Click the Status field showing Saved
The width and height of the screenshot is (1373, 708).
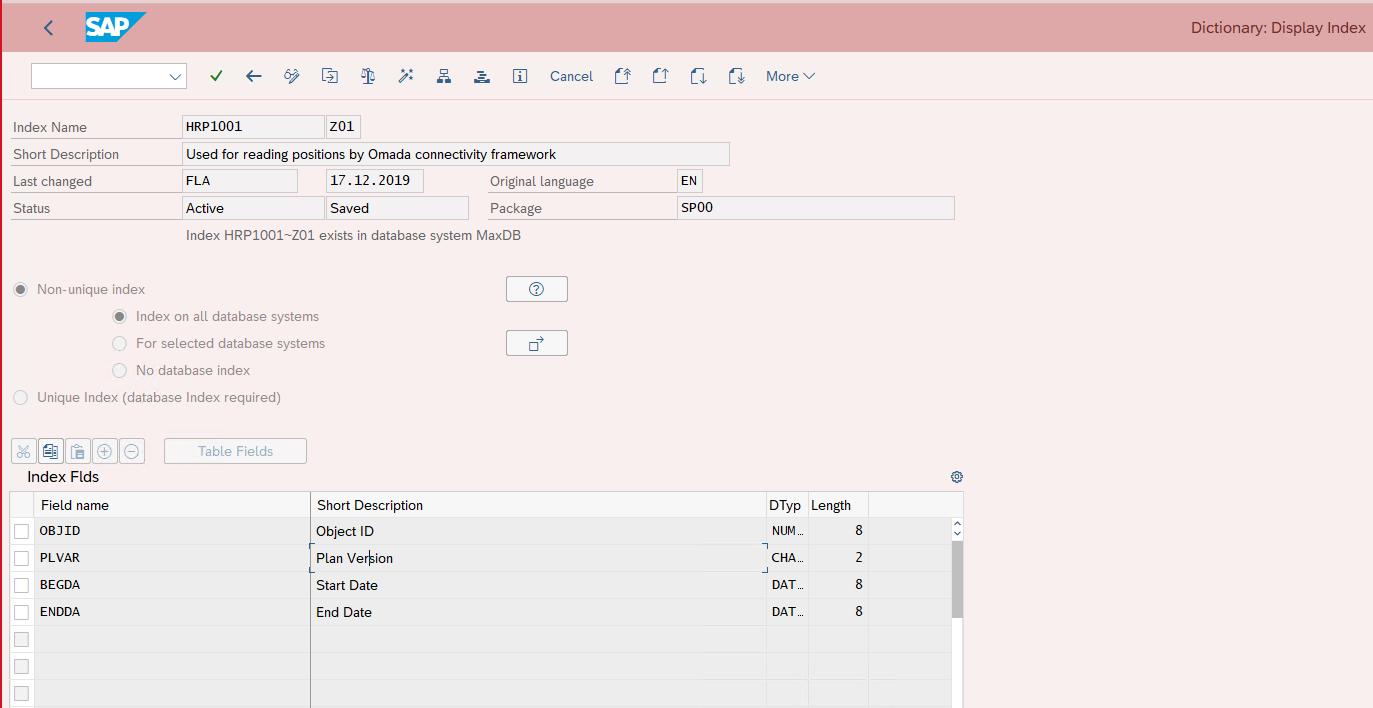398,208
